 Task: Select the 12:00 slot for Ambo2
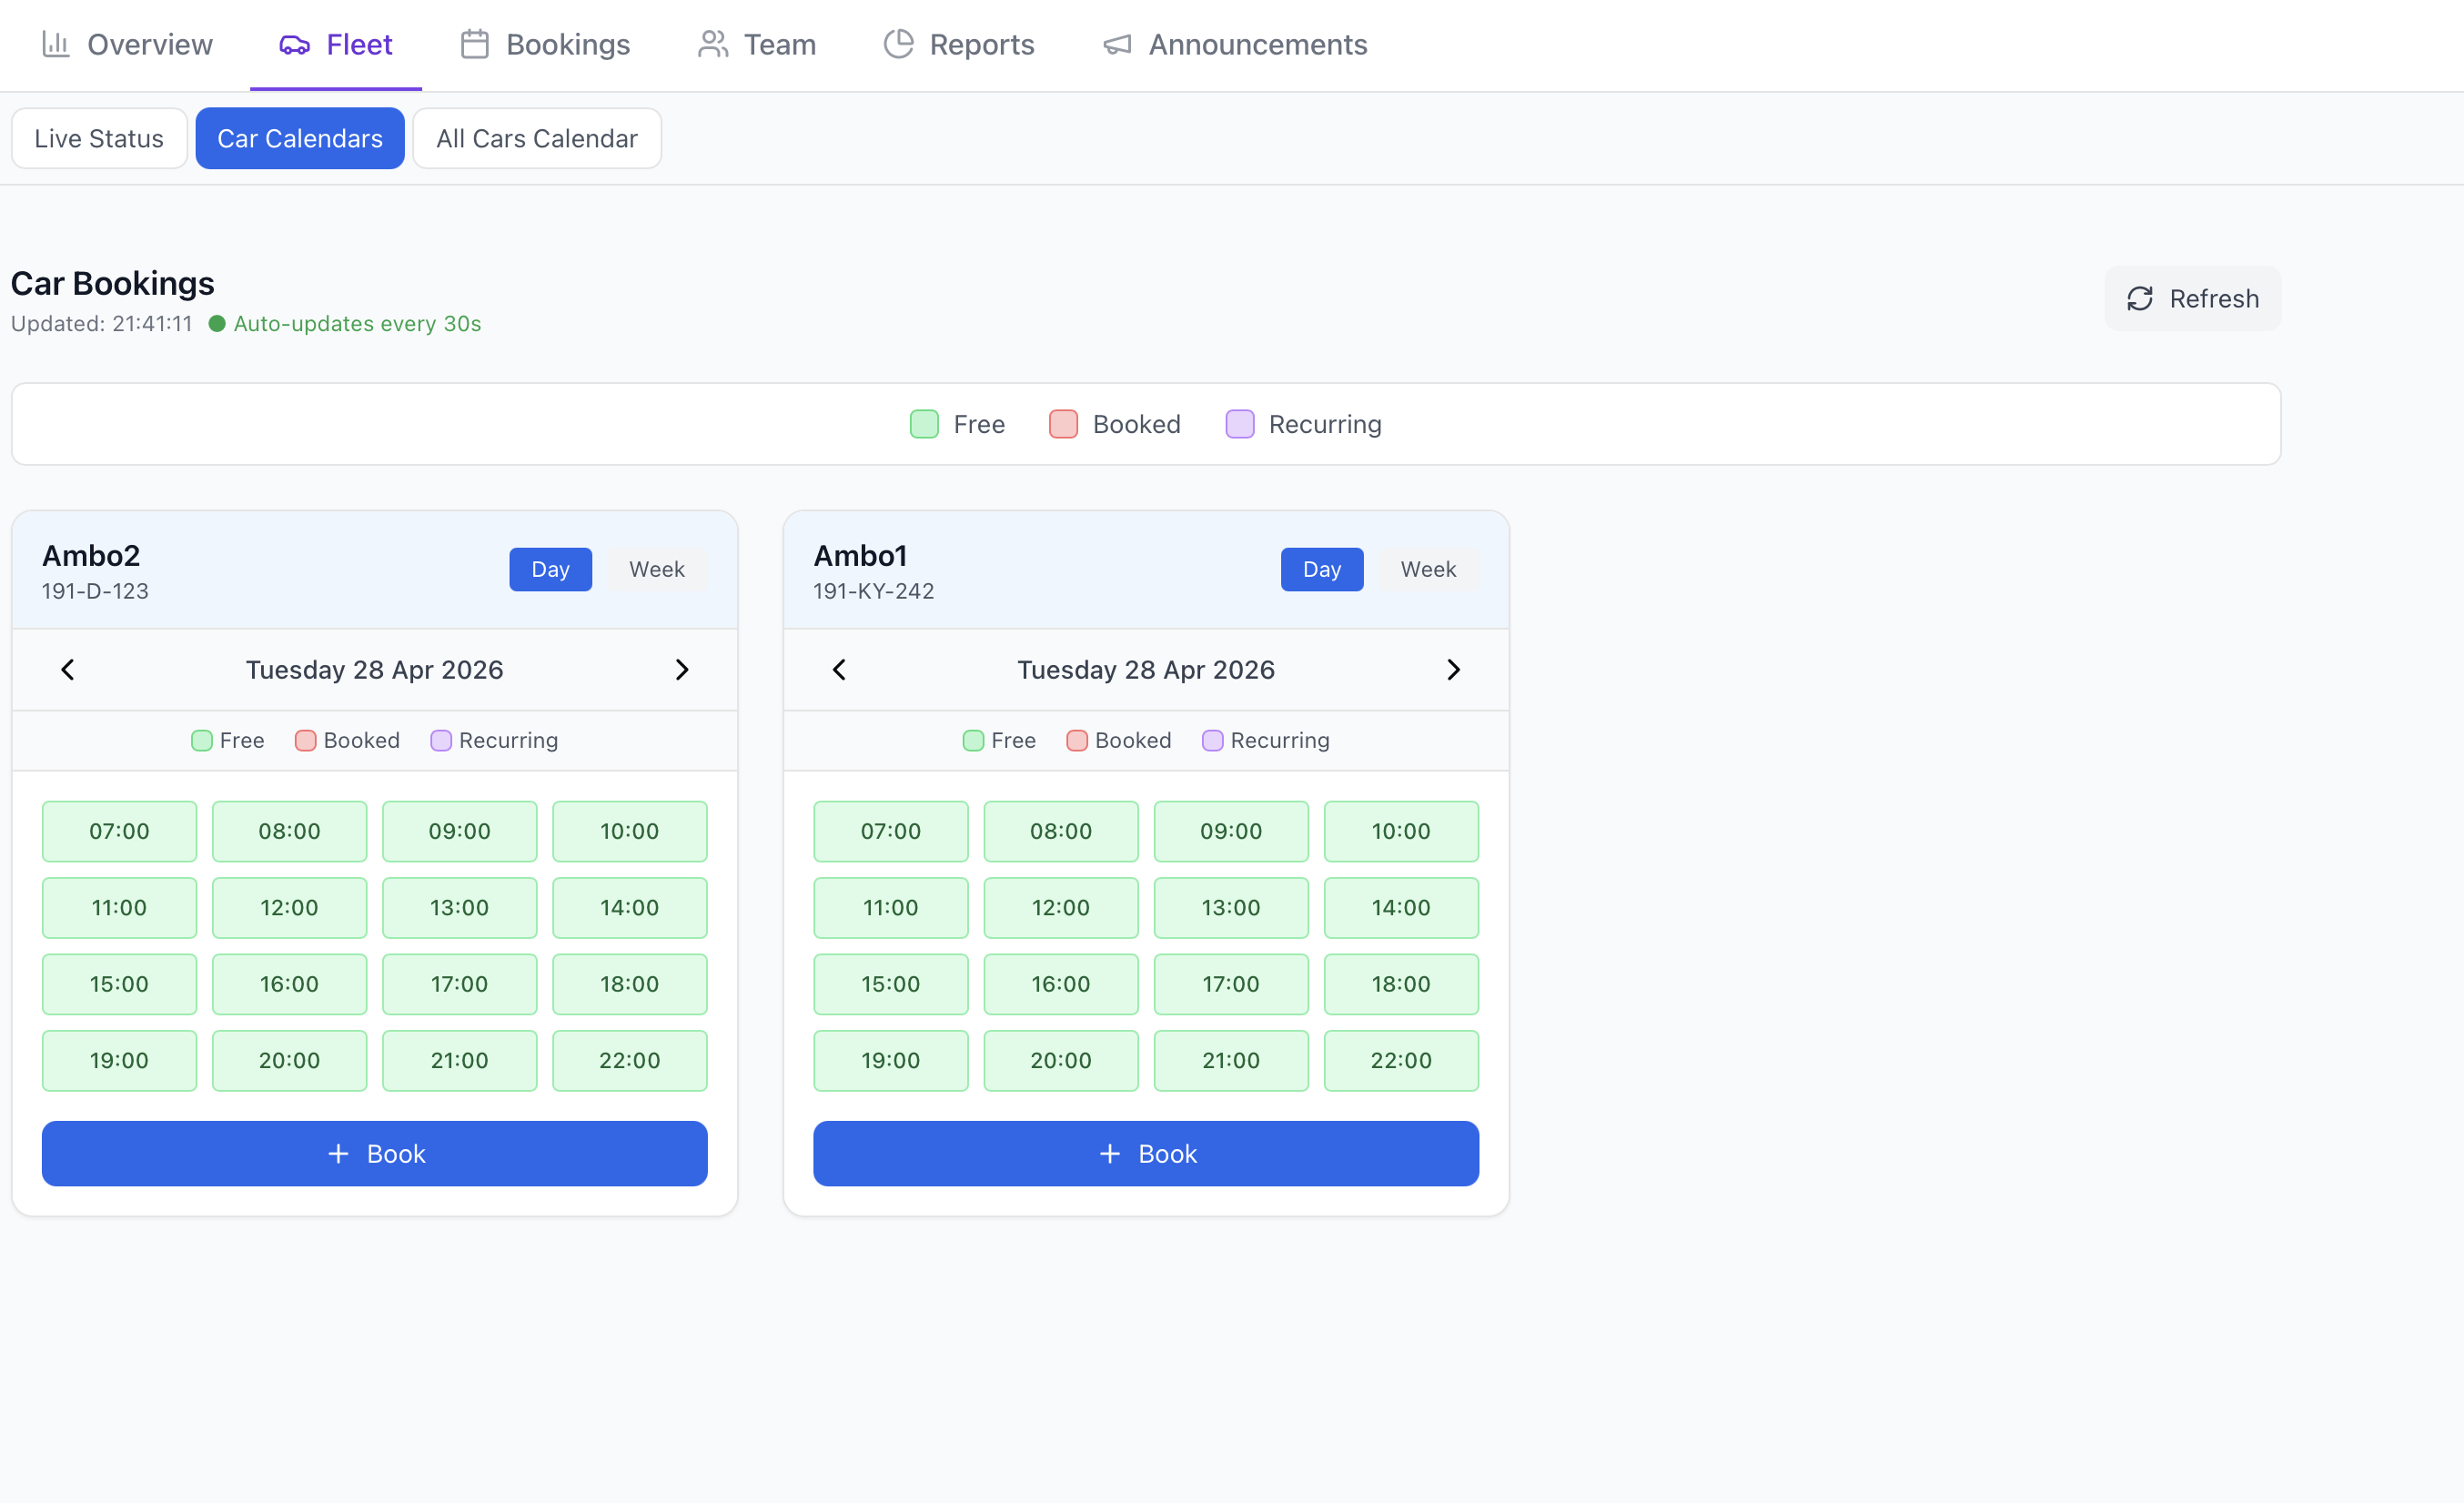point(289,908)
